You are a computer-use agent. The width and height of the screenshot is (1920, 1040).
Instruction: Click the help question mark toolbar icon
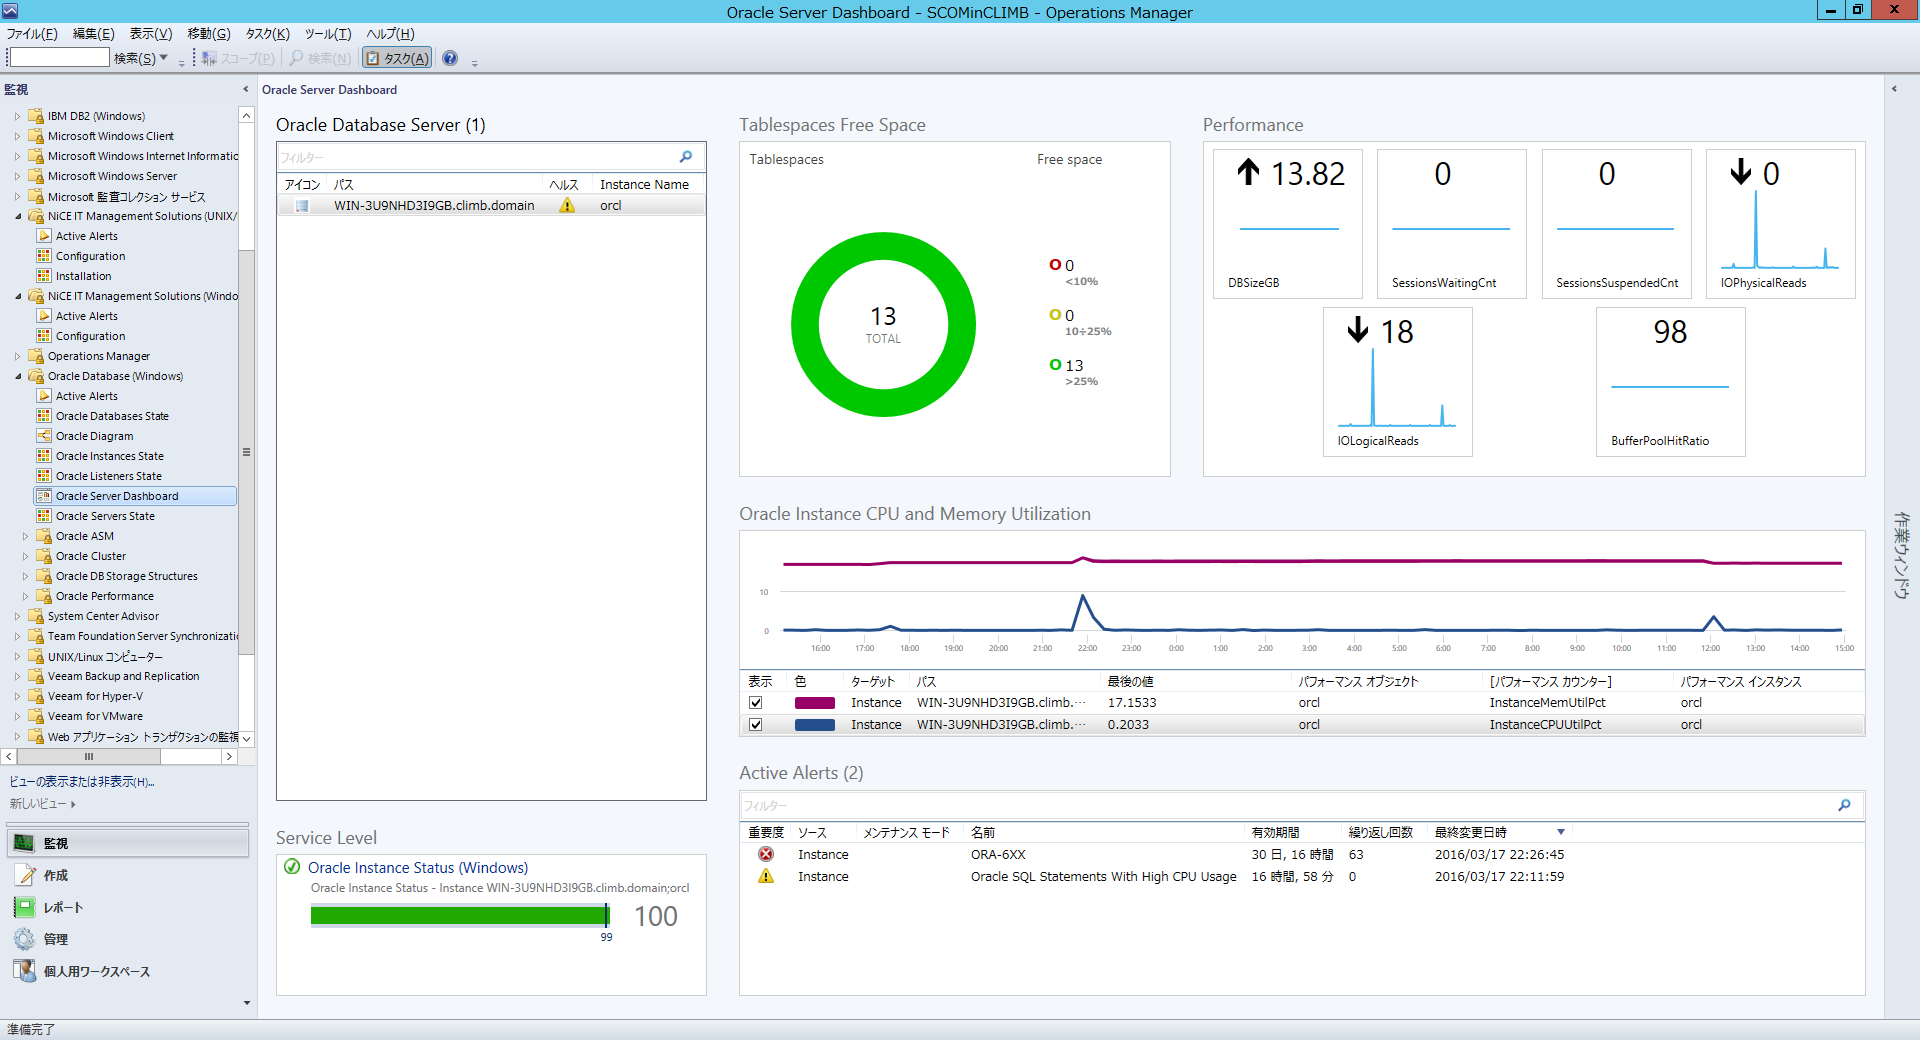[x=450, y=58]
